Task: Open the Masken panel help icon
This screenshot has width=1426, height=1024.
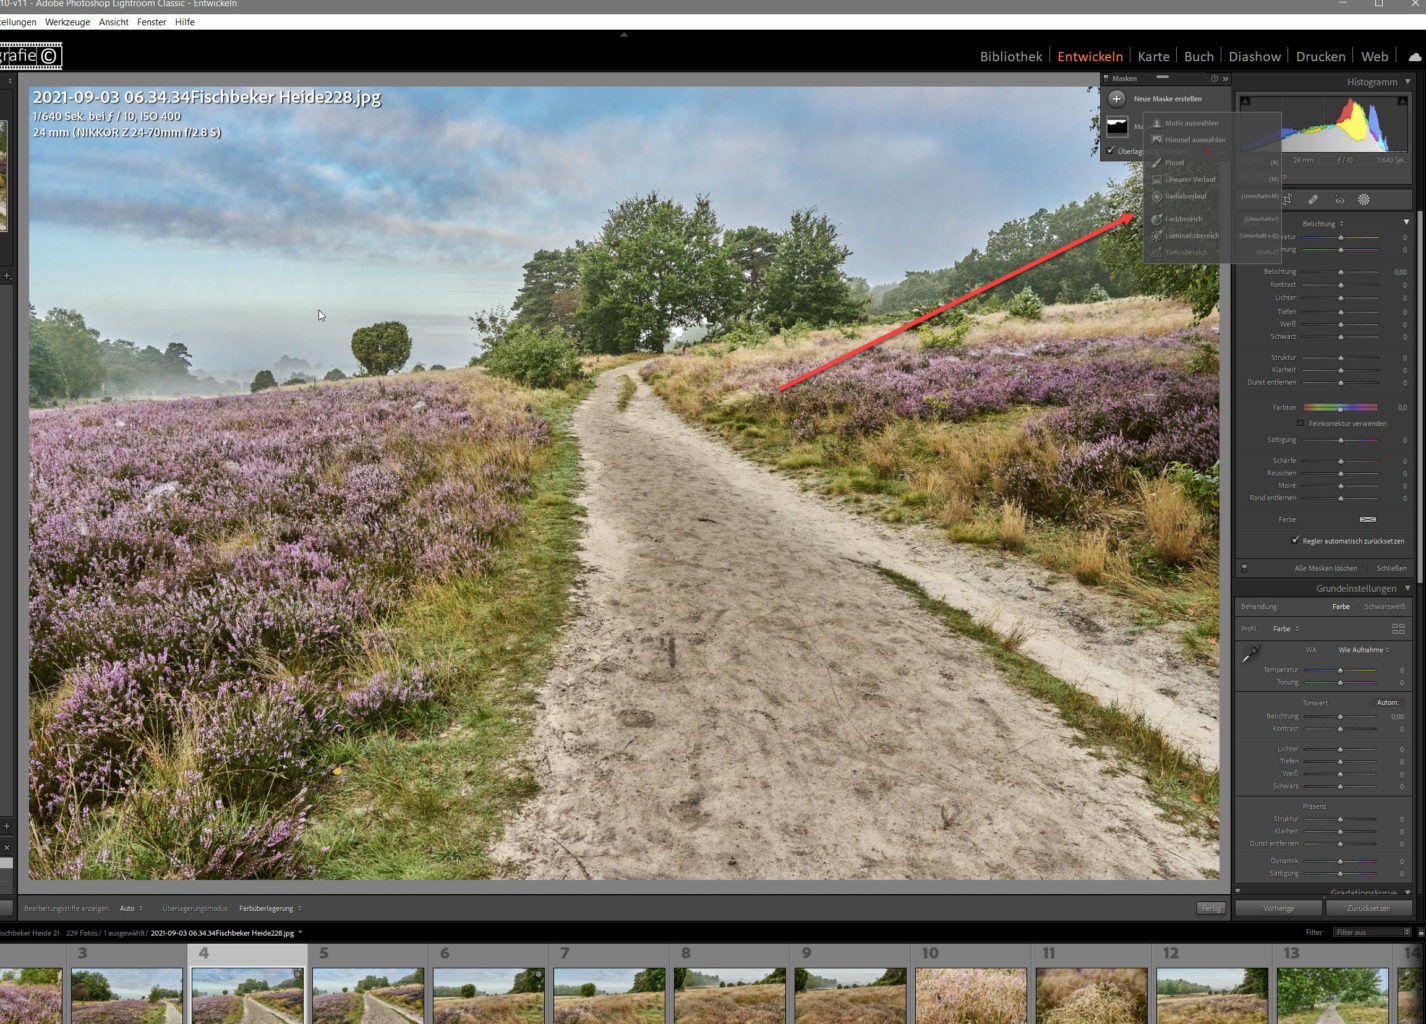Action: [1215, 78]
